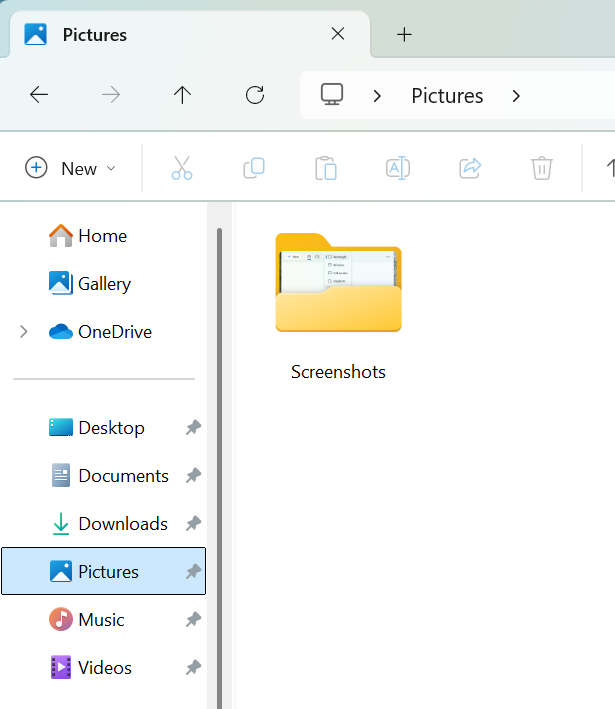Expand the OneDrive tree node
615x709 pixels.
pyautogui.click(x=24, y=332)
